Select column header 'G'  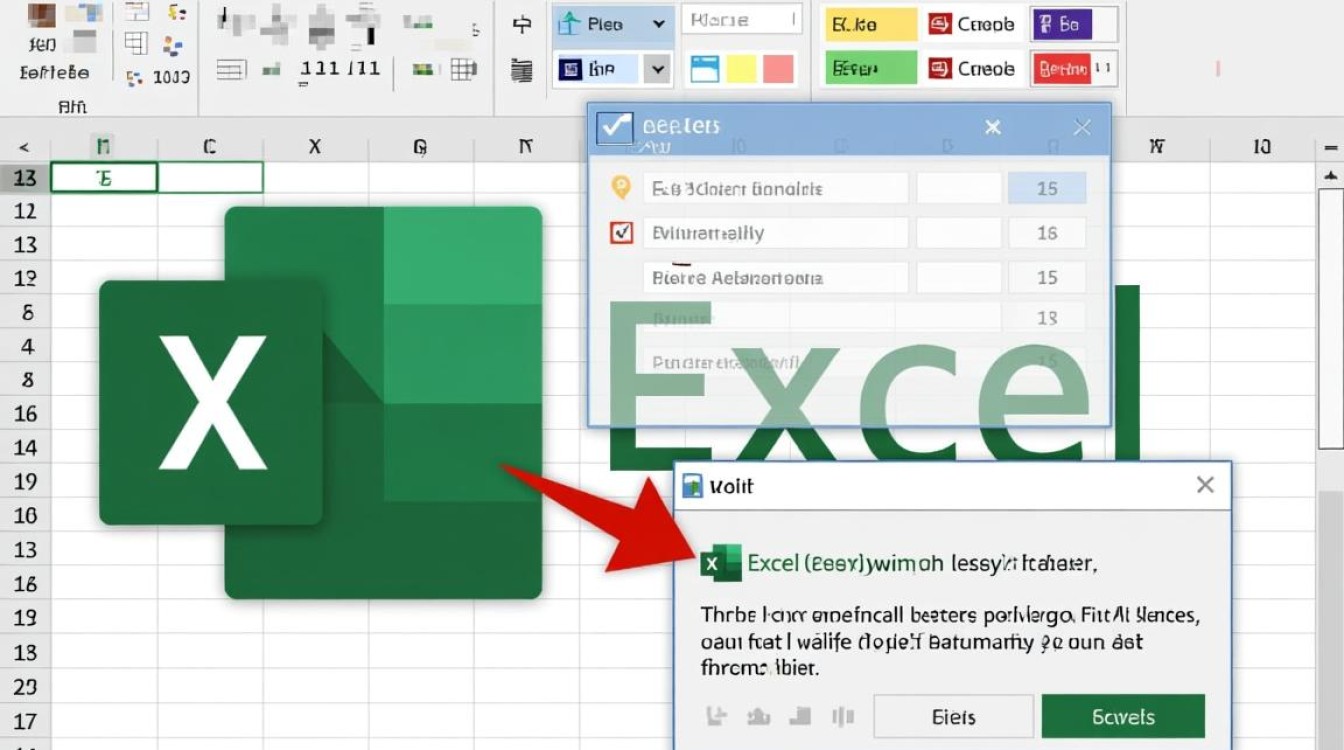coord(420,147)
